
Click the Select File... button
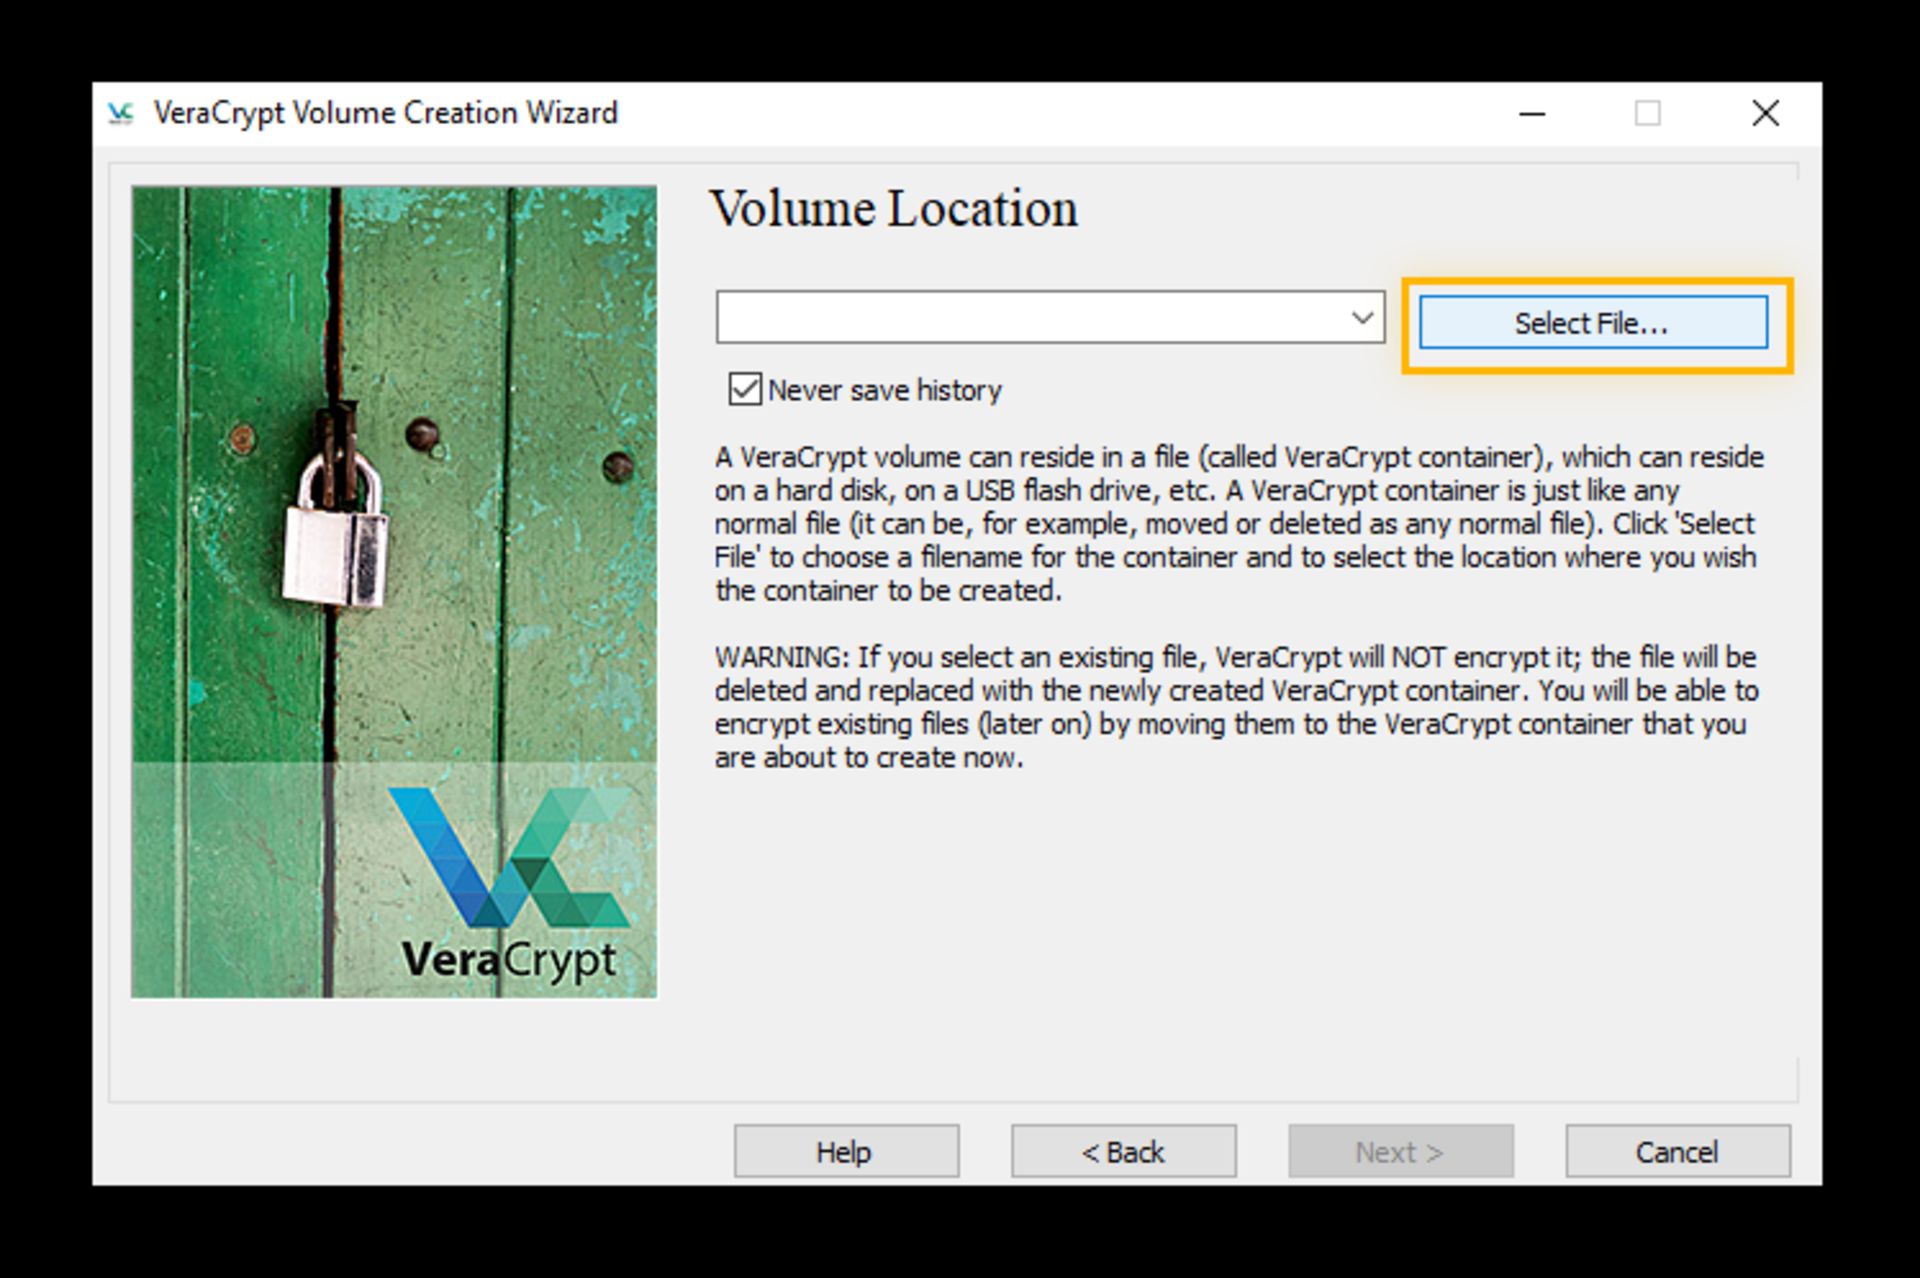[x=1593, y=323]
